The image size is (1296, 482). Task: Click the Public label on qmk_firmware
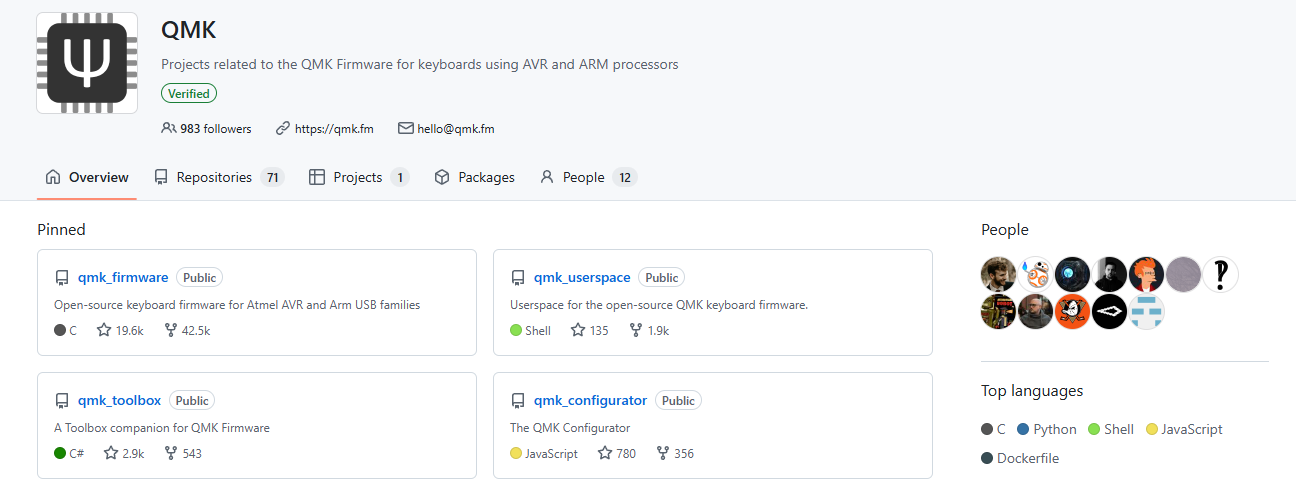click(x=200, y=277)
